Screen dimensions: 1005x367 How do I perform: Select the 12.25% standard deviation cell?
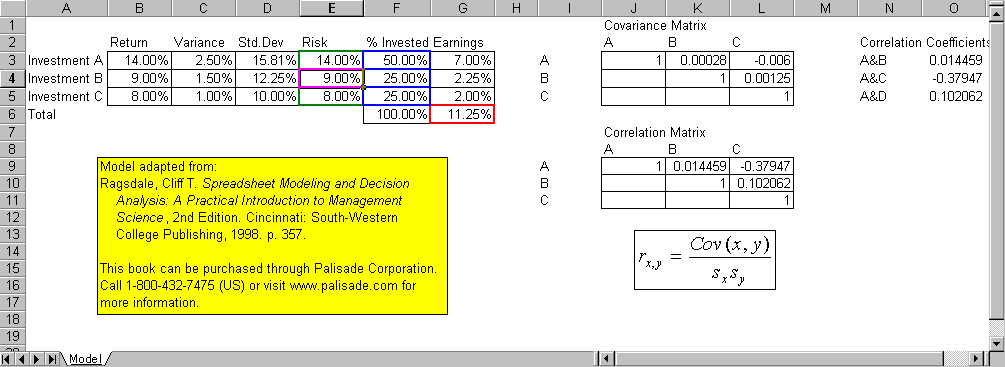pyautogui.click(x=267, y=79)
